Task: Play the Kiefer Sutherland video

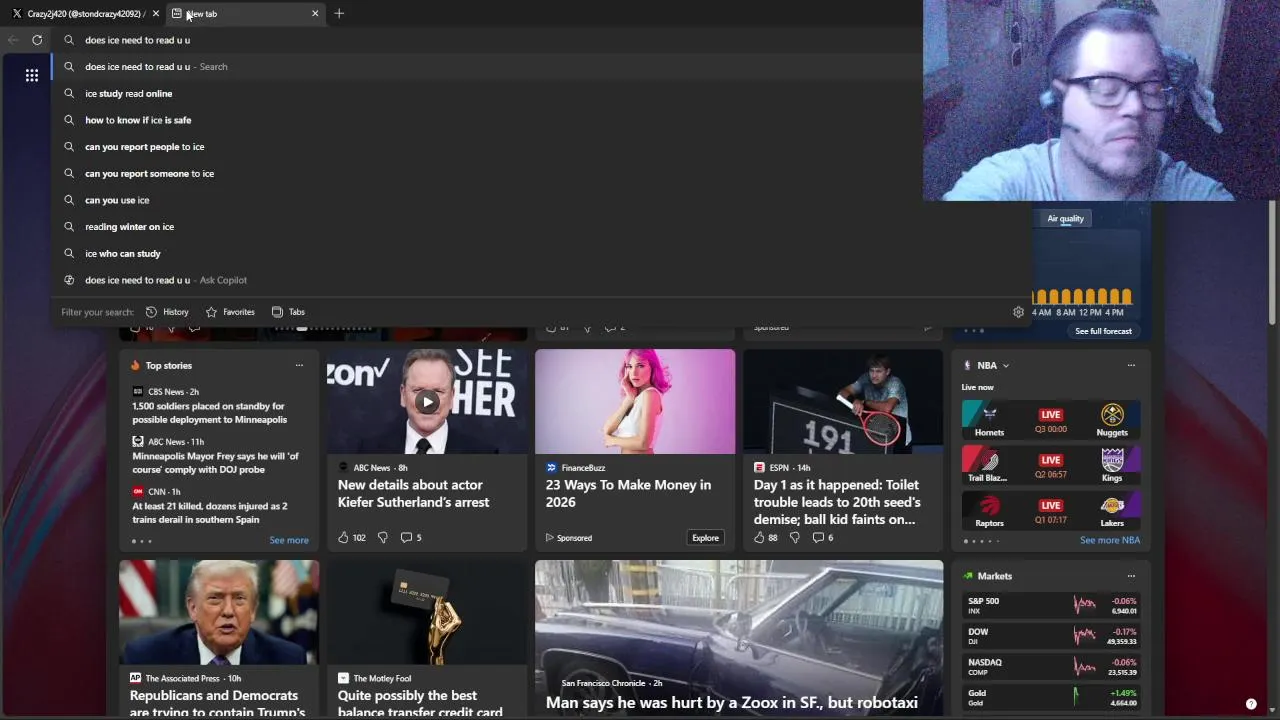Action: pyautogui.click(x=427, y=402)
